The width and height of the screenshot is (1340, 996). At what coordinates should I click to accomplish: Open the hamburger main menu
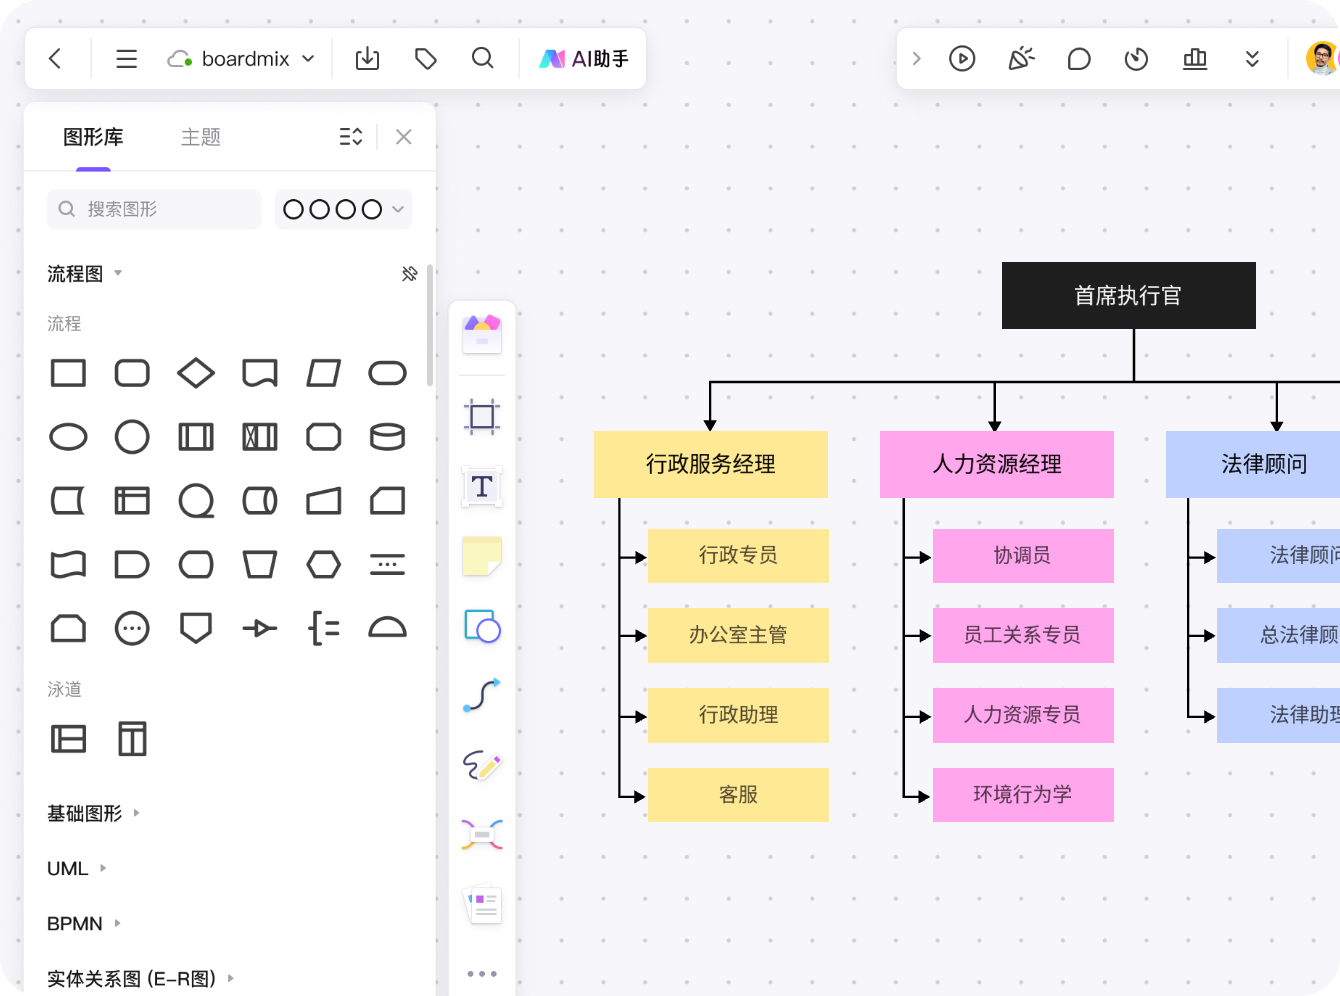pos(126,59)
